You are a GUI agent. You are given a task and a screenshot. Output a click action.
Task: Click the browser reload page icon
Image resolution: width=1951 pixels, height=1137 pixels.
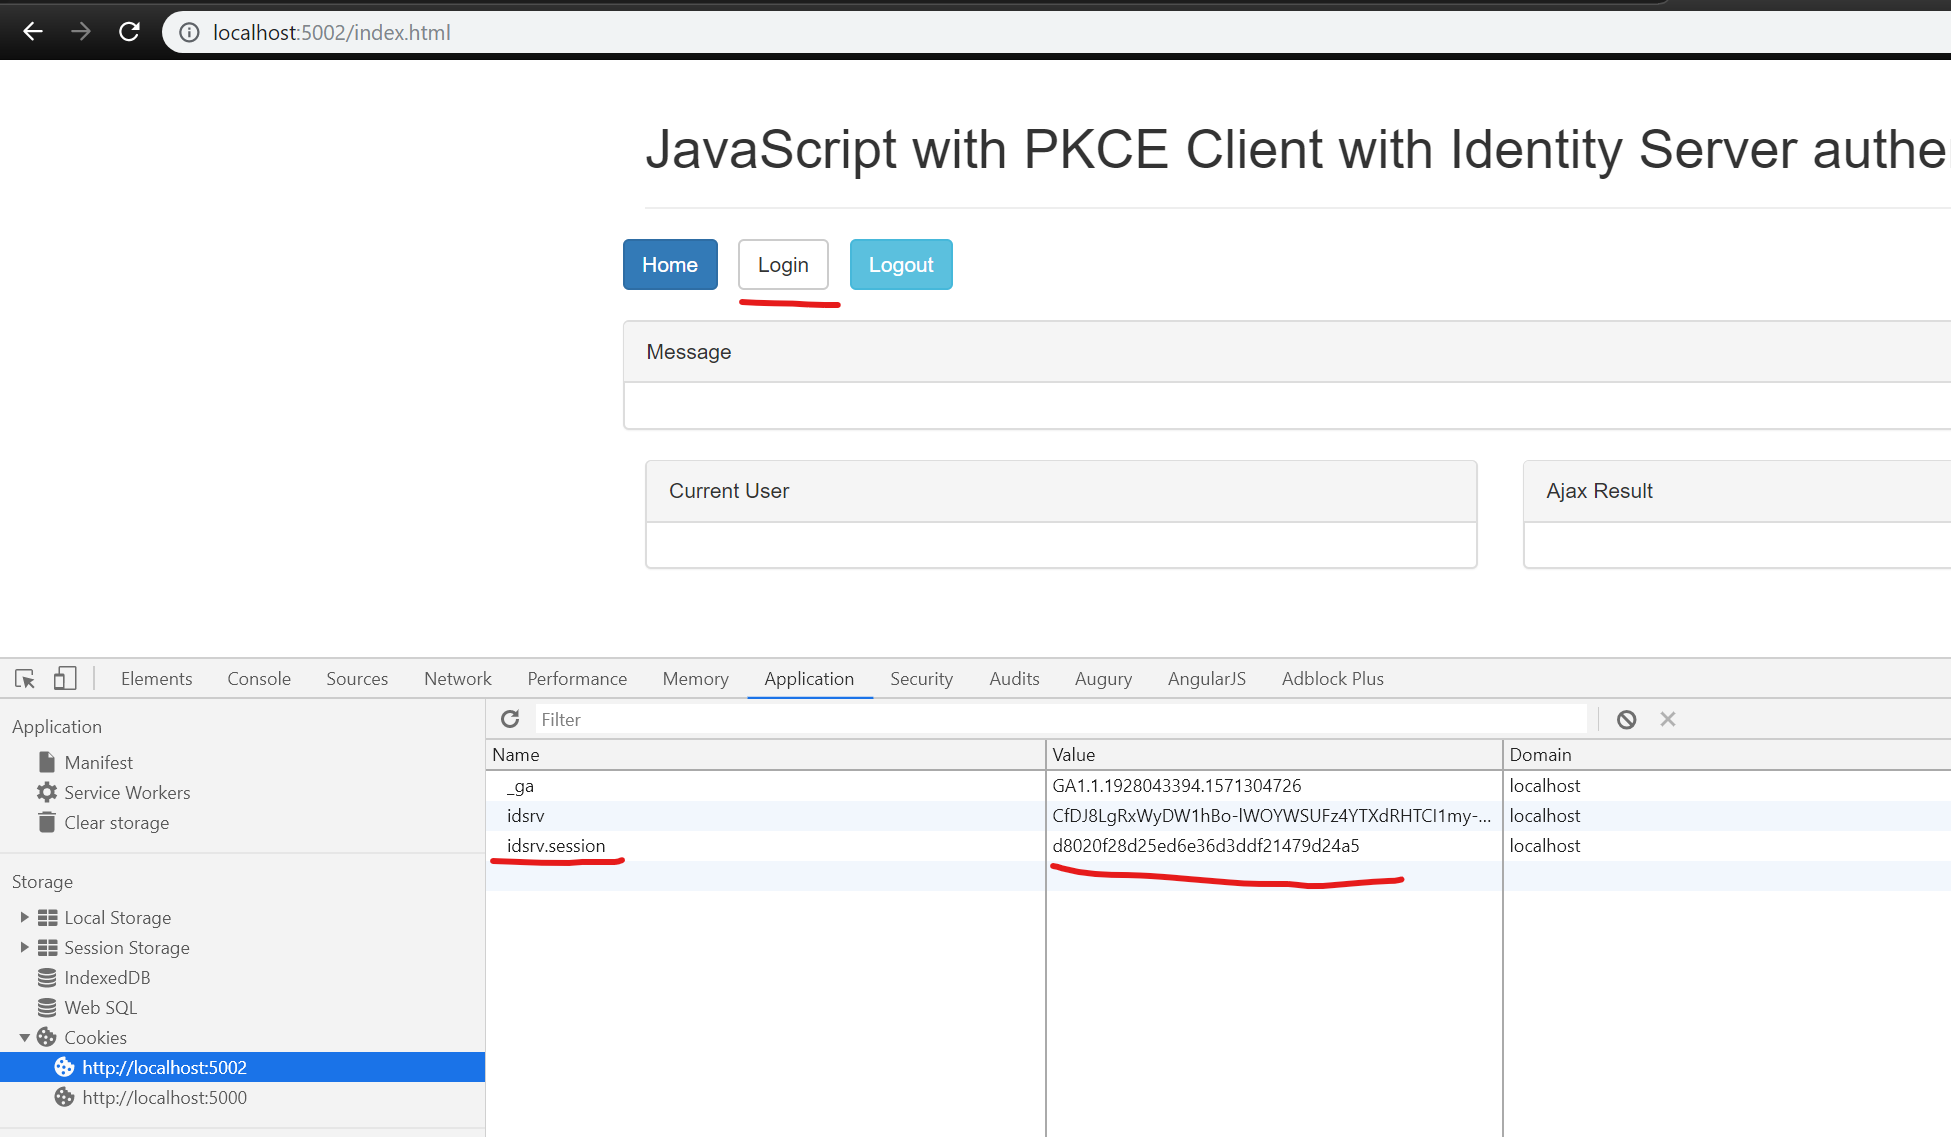pos(129,32)
